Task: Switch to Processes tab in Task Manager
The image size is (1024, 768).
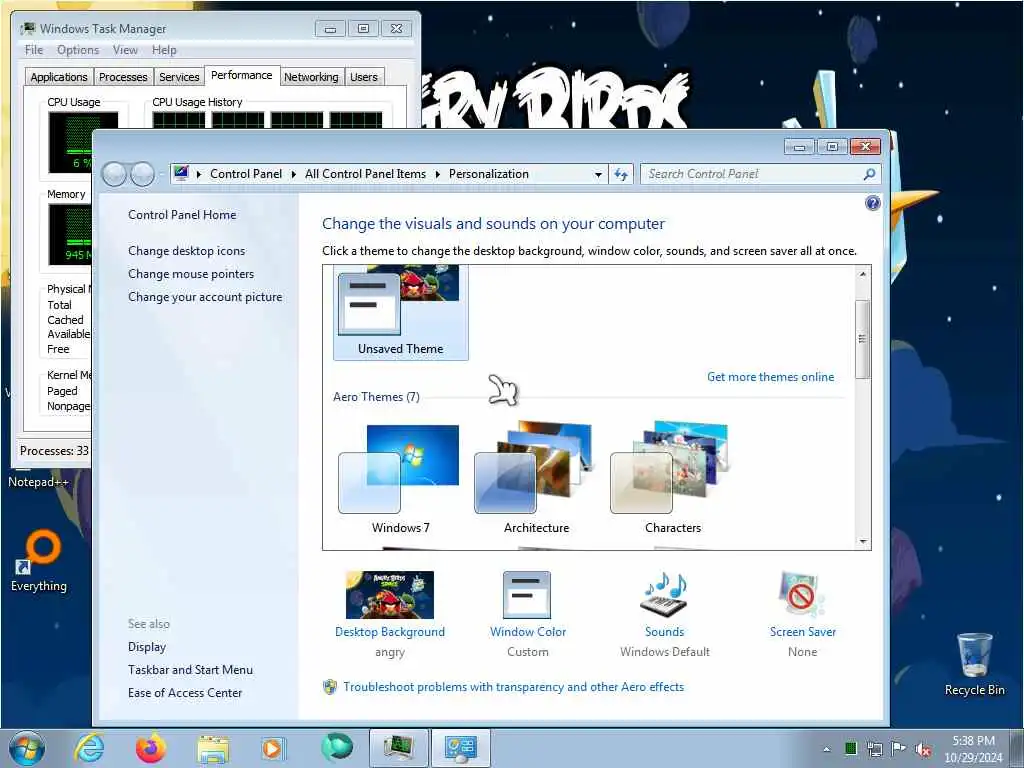Action: tap(123, 77)
